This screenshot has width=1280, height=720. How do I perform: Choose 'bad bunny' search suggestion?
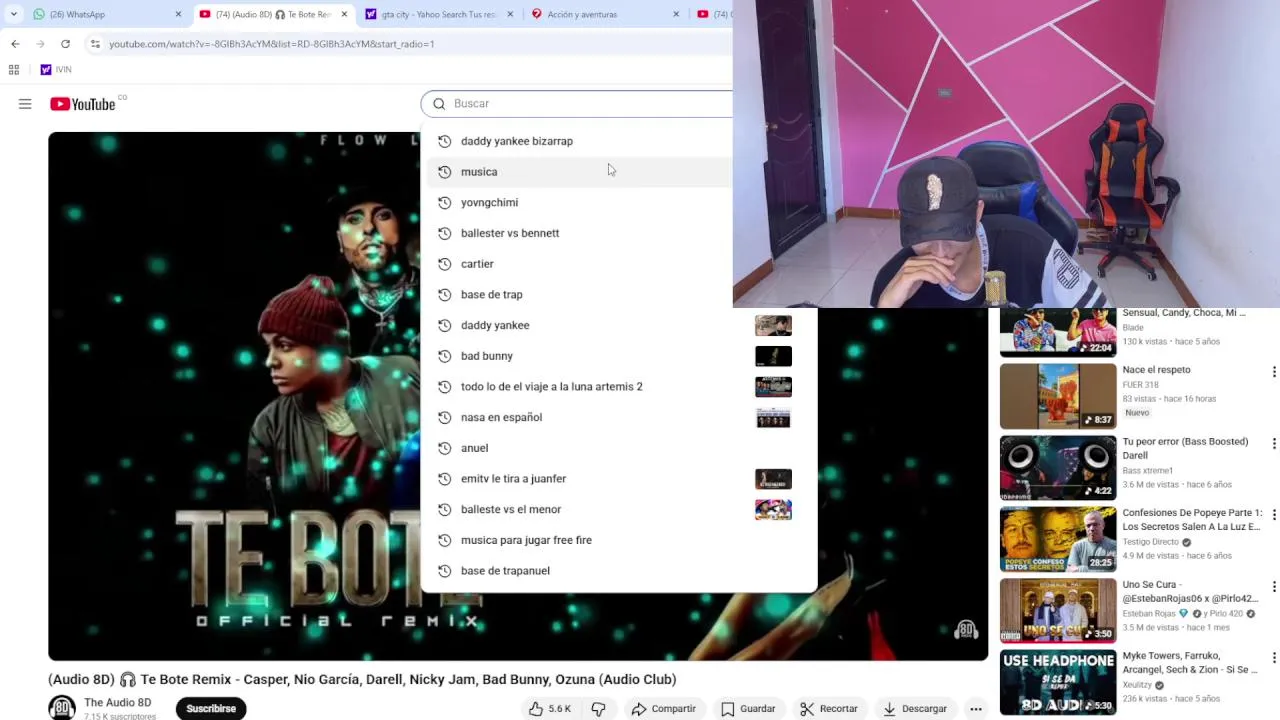pyautogui.click(x=619, y=356)
